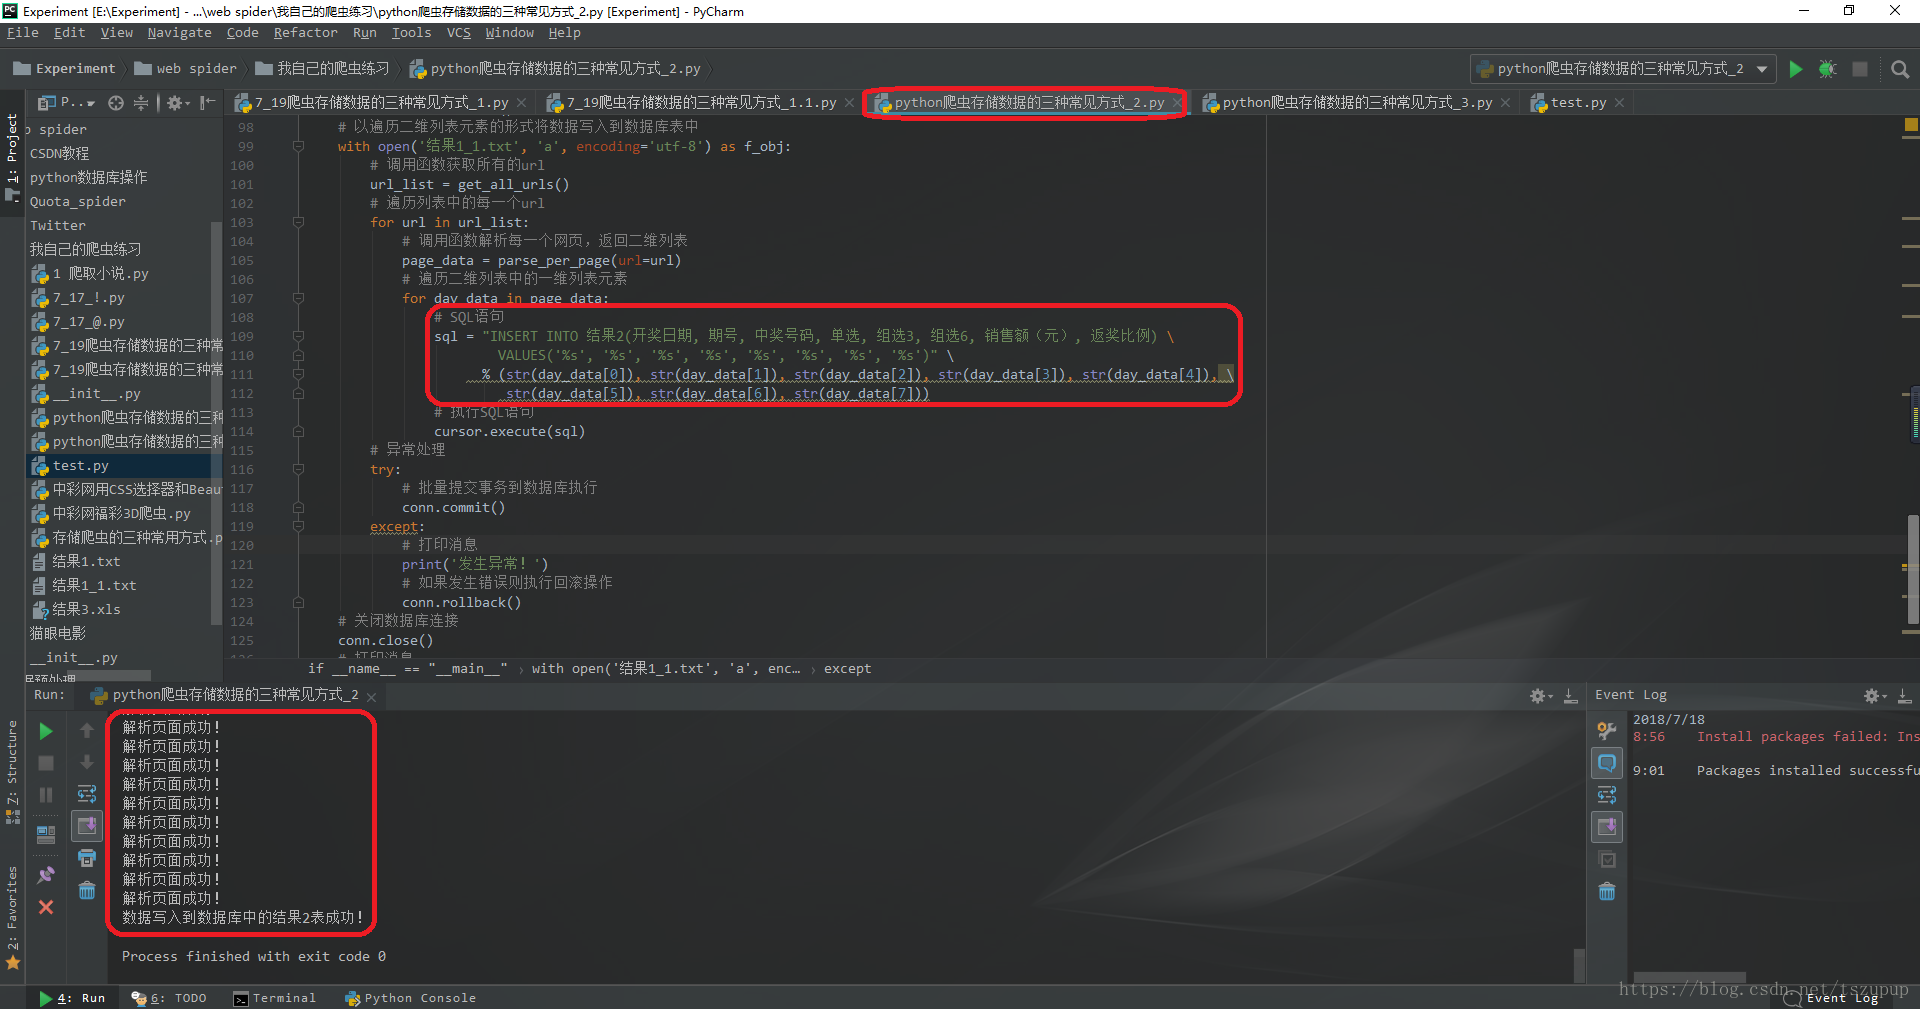The height and width of the screenshot is (1009, 1920).
Task: Toggle scroll to end in Run console
Action: point(87,826)
